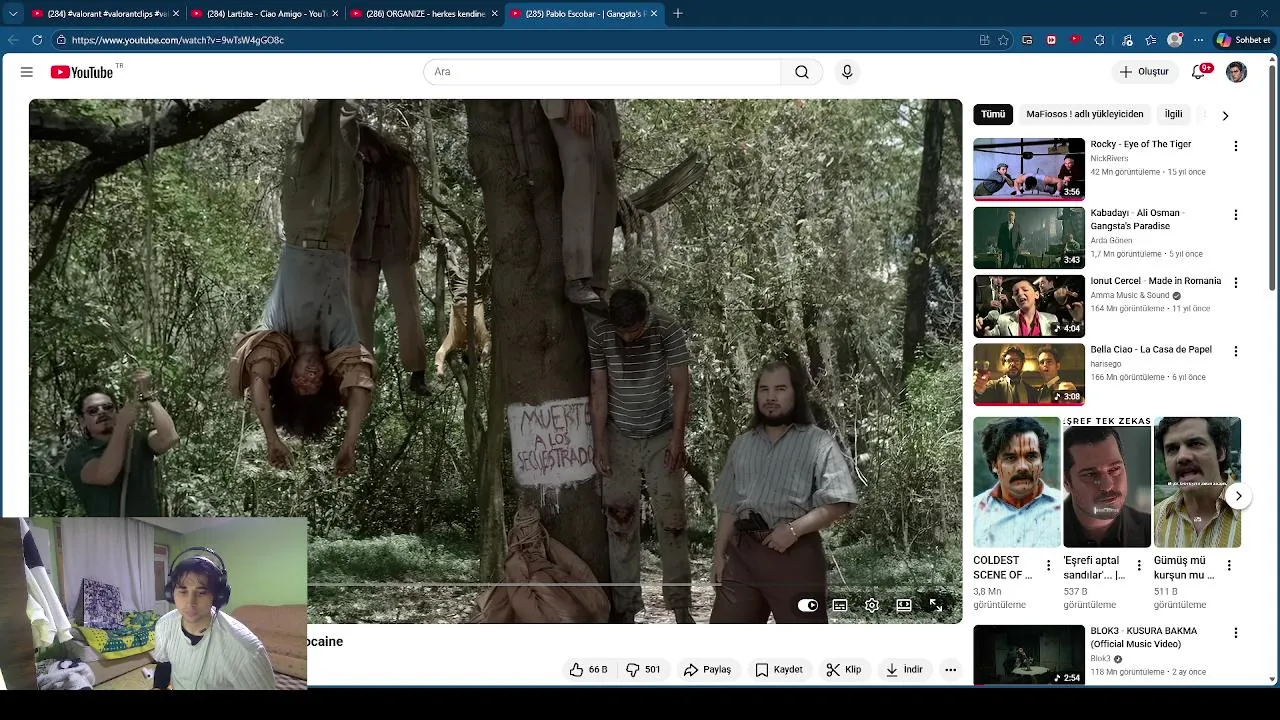The image size is (1280, 720).
Task: Open more actions menu under video
Action: click(951, 670)
